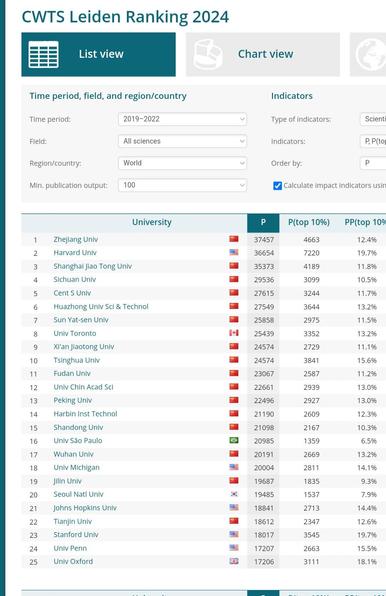Click Brazil flag beside Univ São Paulo
The height and width of the screenshot is (596, 386).
click(234, 440)
